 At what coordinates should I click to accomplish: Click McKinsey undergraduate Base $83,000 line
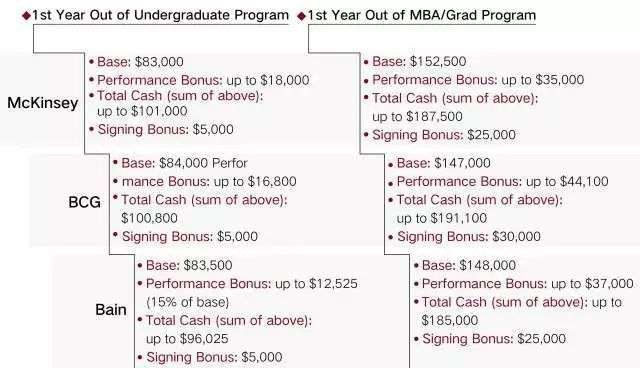coord(140,62)
